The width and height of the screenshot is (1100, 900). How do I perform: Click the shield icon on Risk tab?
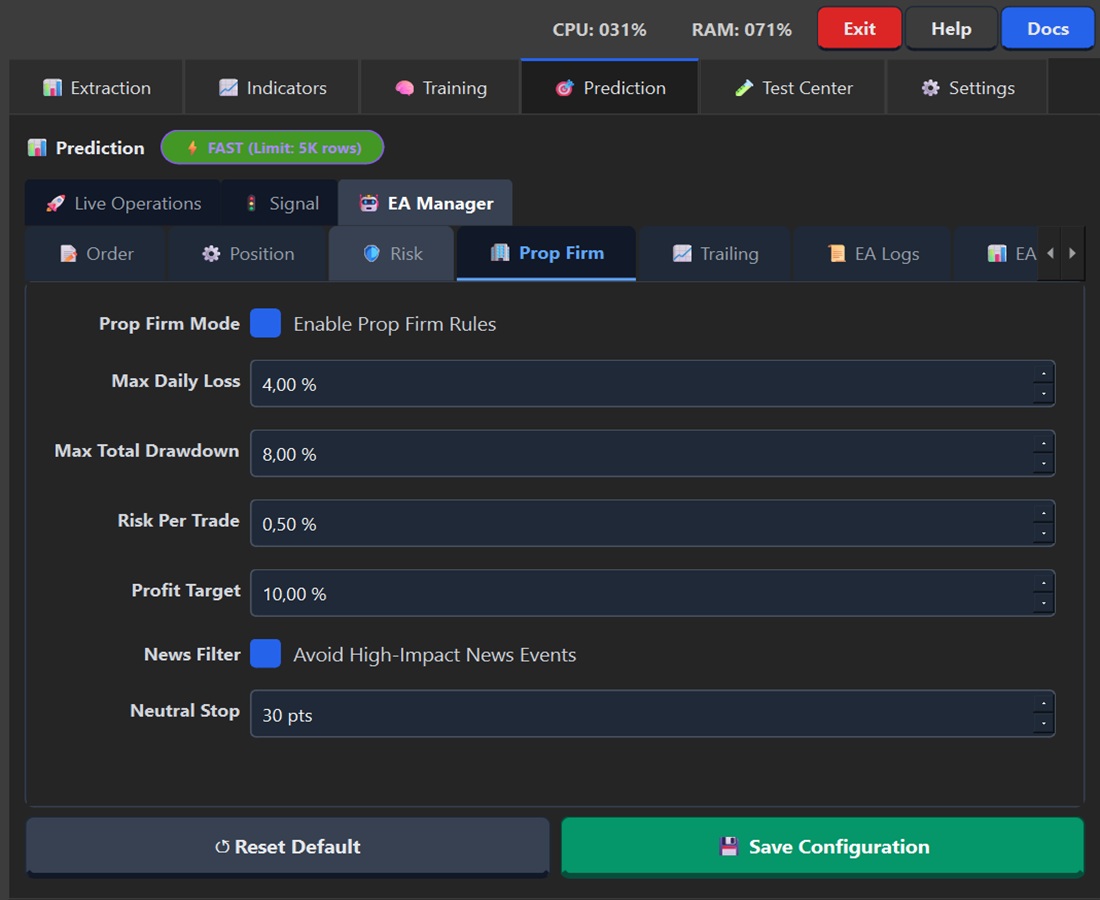[371, 254]
